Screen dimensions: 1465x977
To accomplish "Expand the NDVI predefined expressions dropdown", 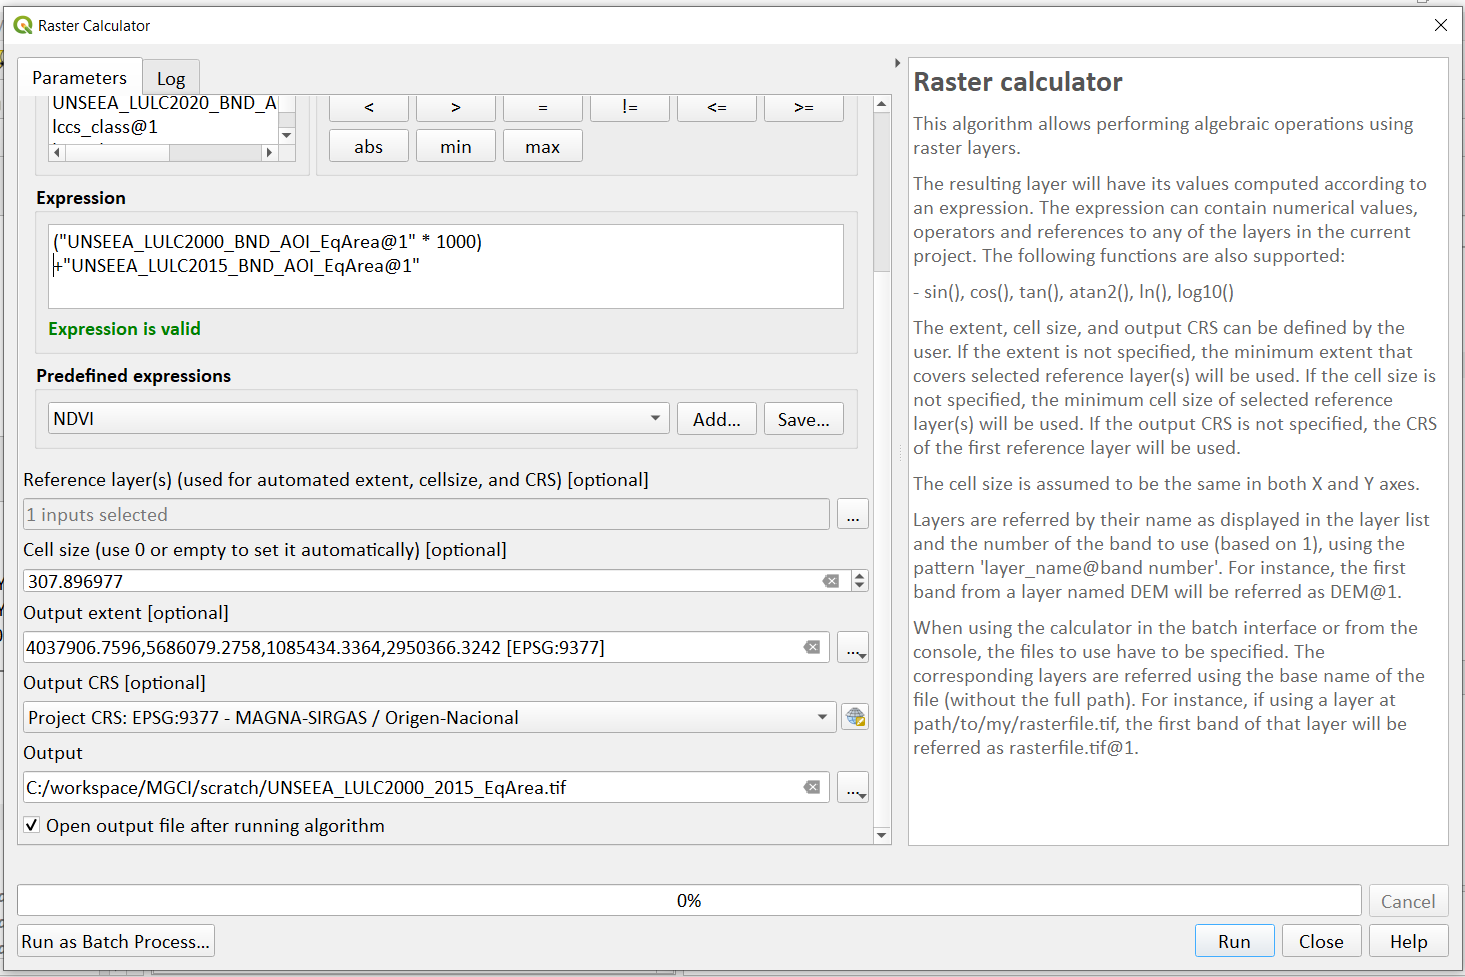I will click(655, 418).
